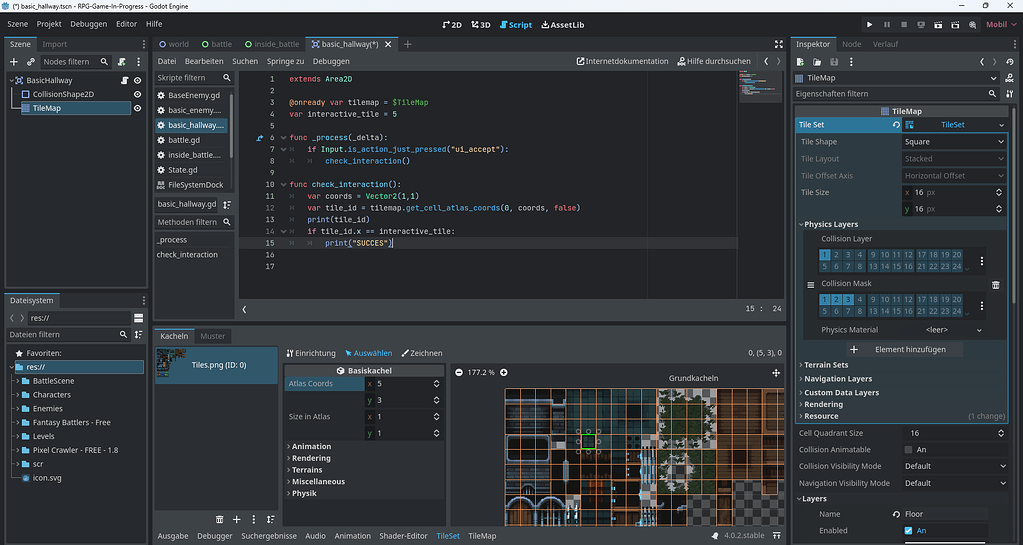Toggle collision layer bit 1
Screen dimensions: 1023x545
pyautogui.click(x=825, y=255)
